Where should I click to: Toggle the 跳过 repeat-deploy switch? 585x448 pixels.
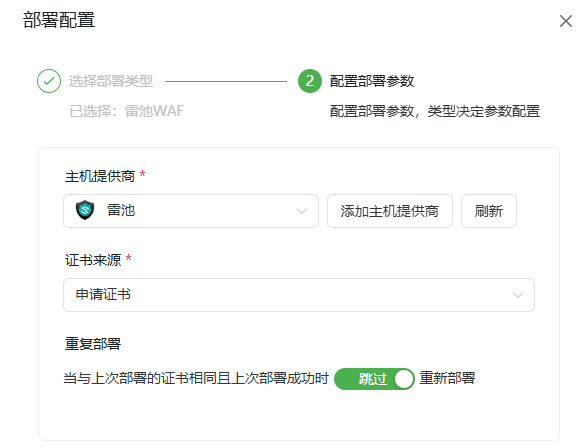point(374,379)
